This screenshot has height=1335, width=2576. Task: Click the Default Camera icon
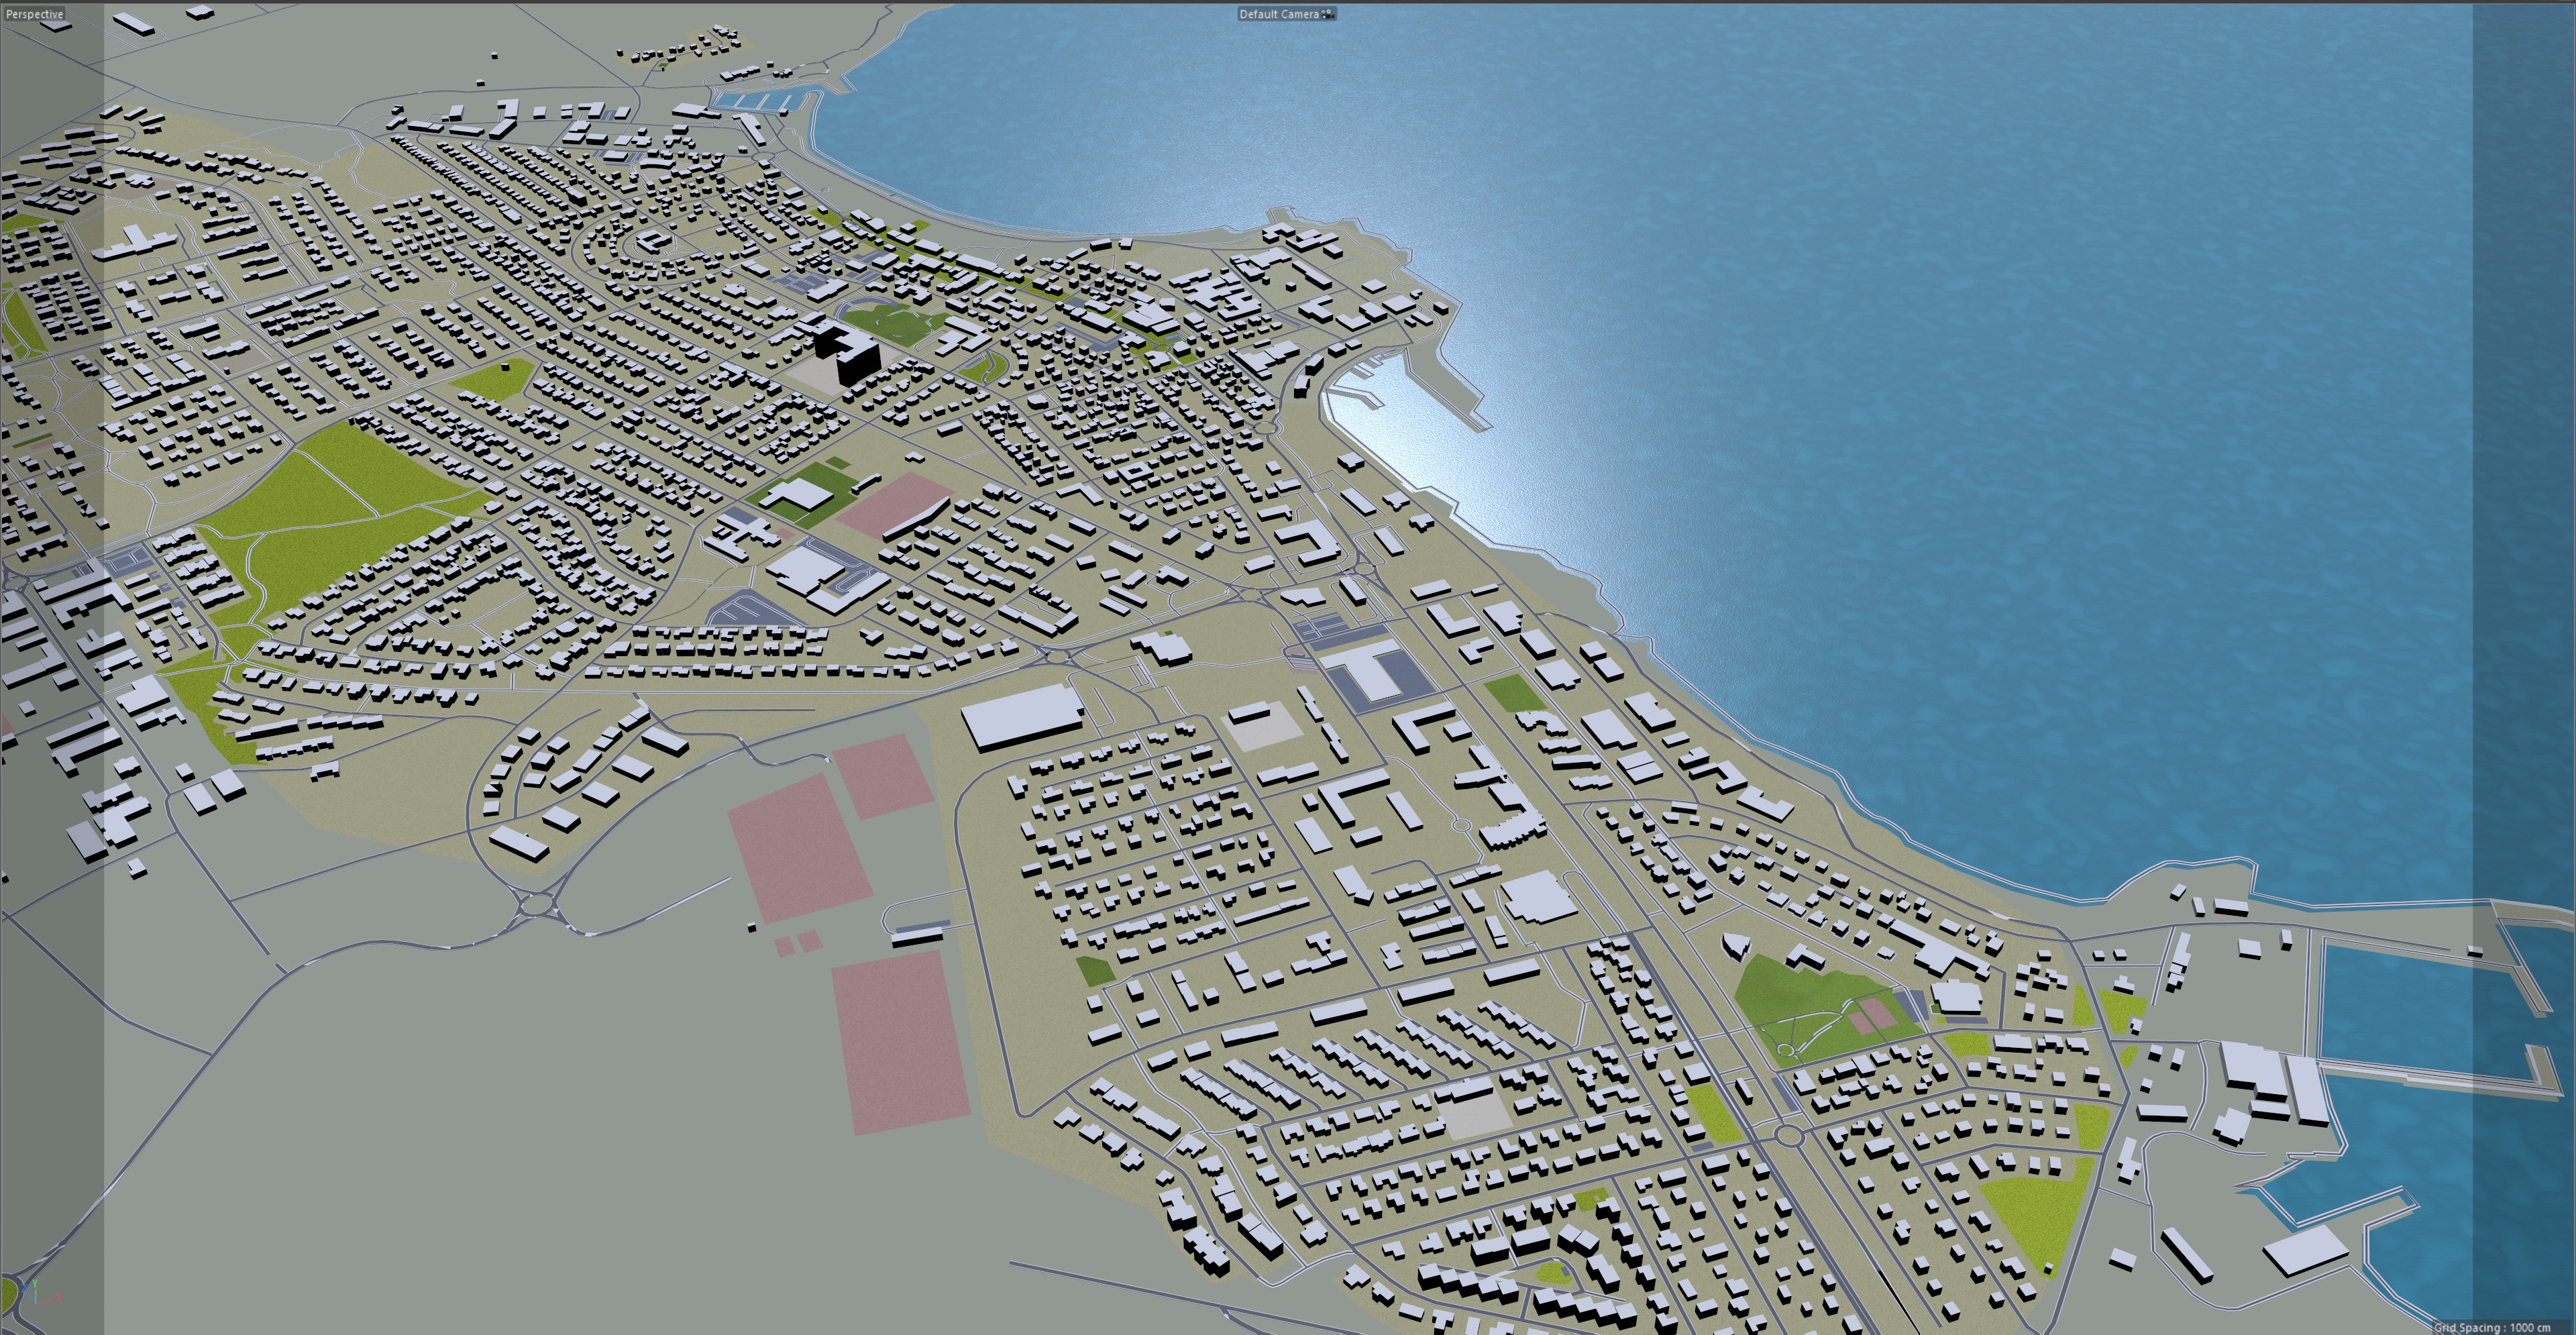[1327, 14]
